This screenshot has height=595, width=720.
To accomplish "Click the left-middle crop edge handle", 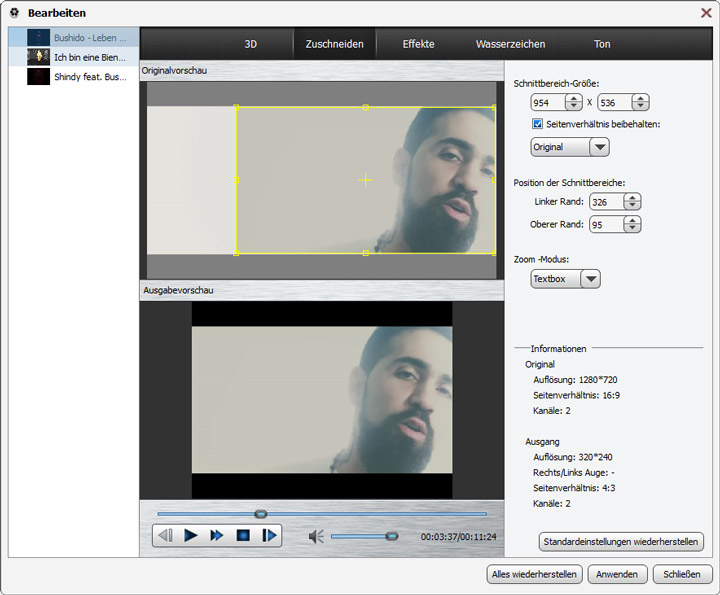I will click(236, 180).
